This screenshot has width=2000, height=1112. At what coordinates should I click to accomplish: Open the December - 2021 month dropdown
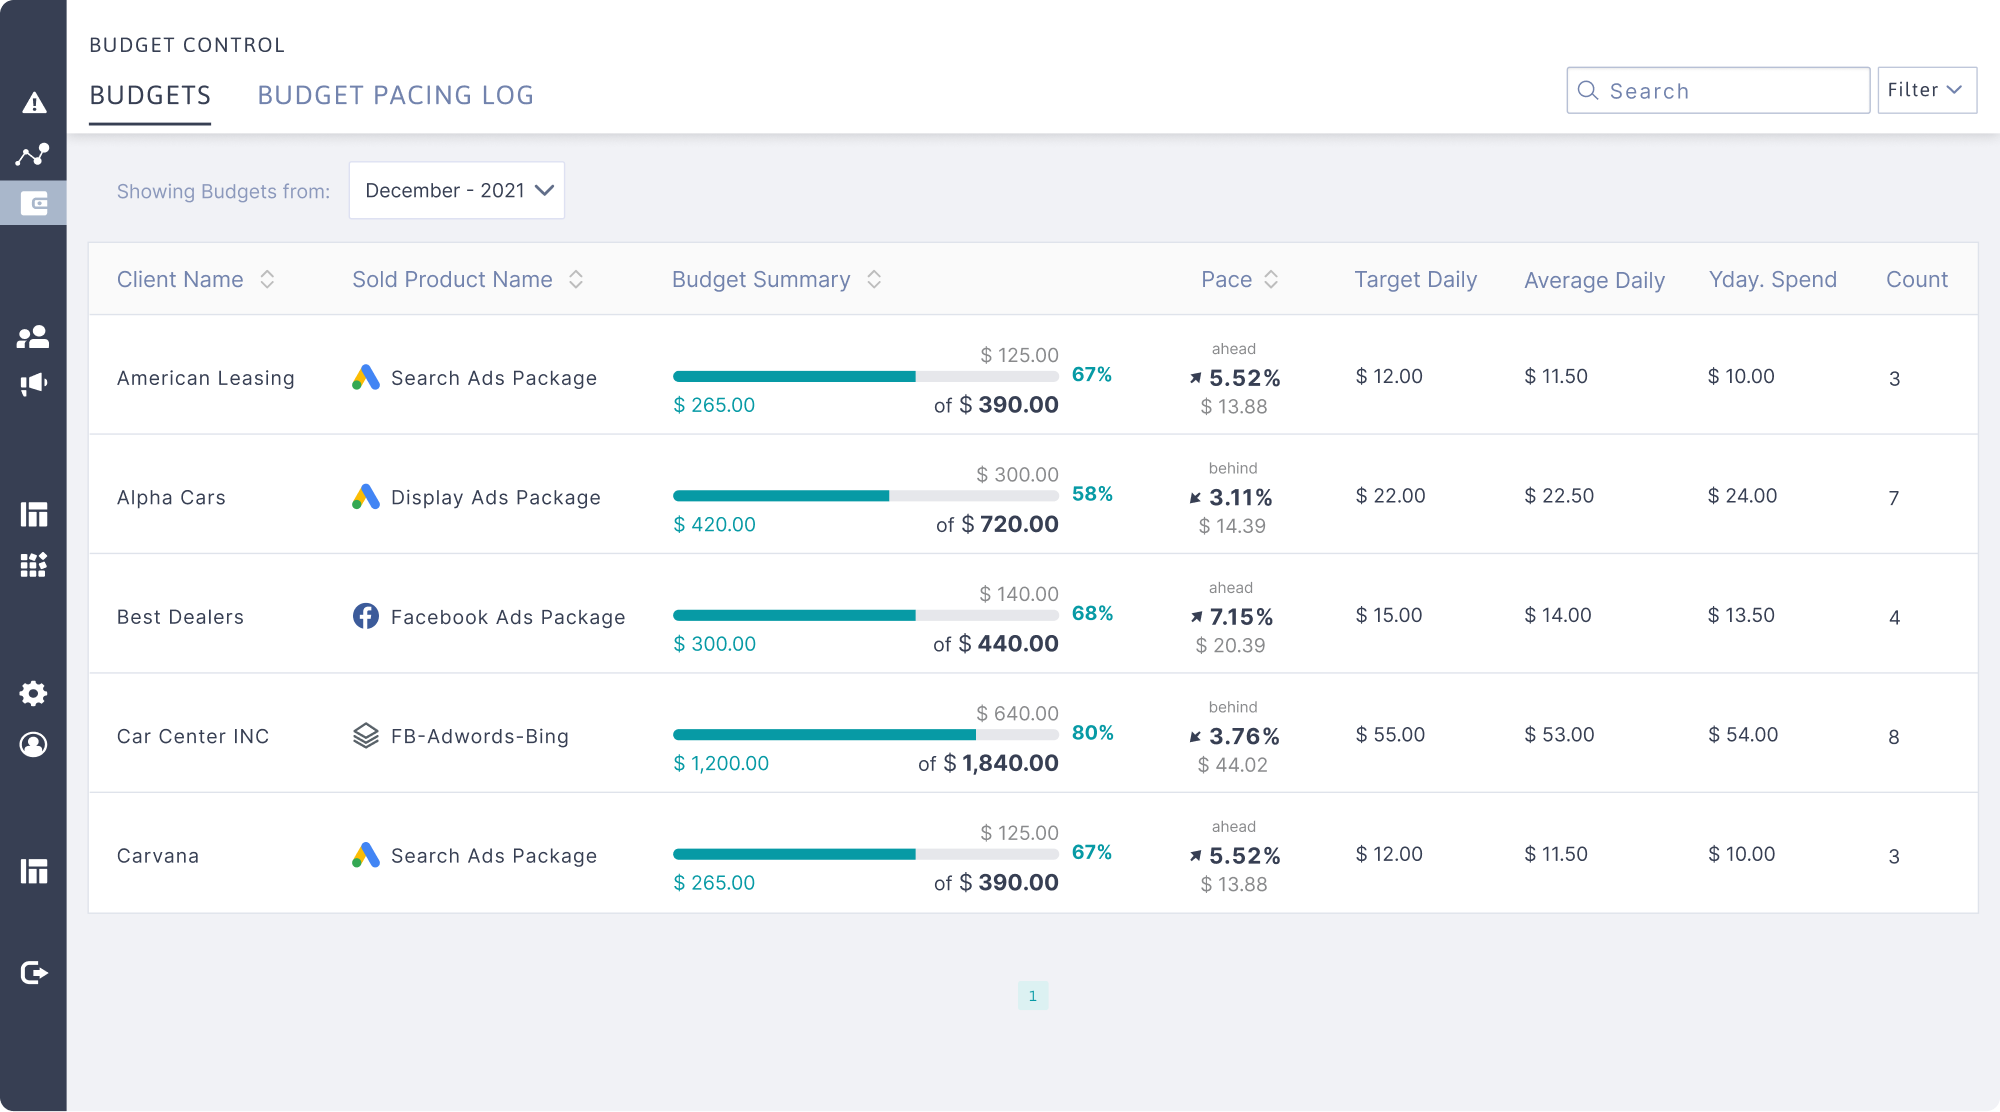457,190
